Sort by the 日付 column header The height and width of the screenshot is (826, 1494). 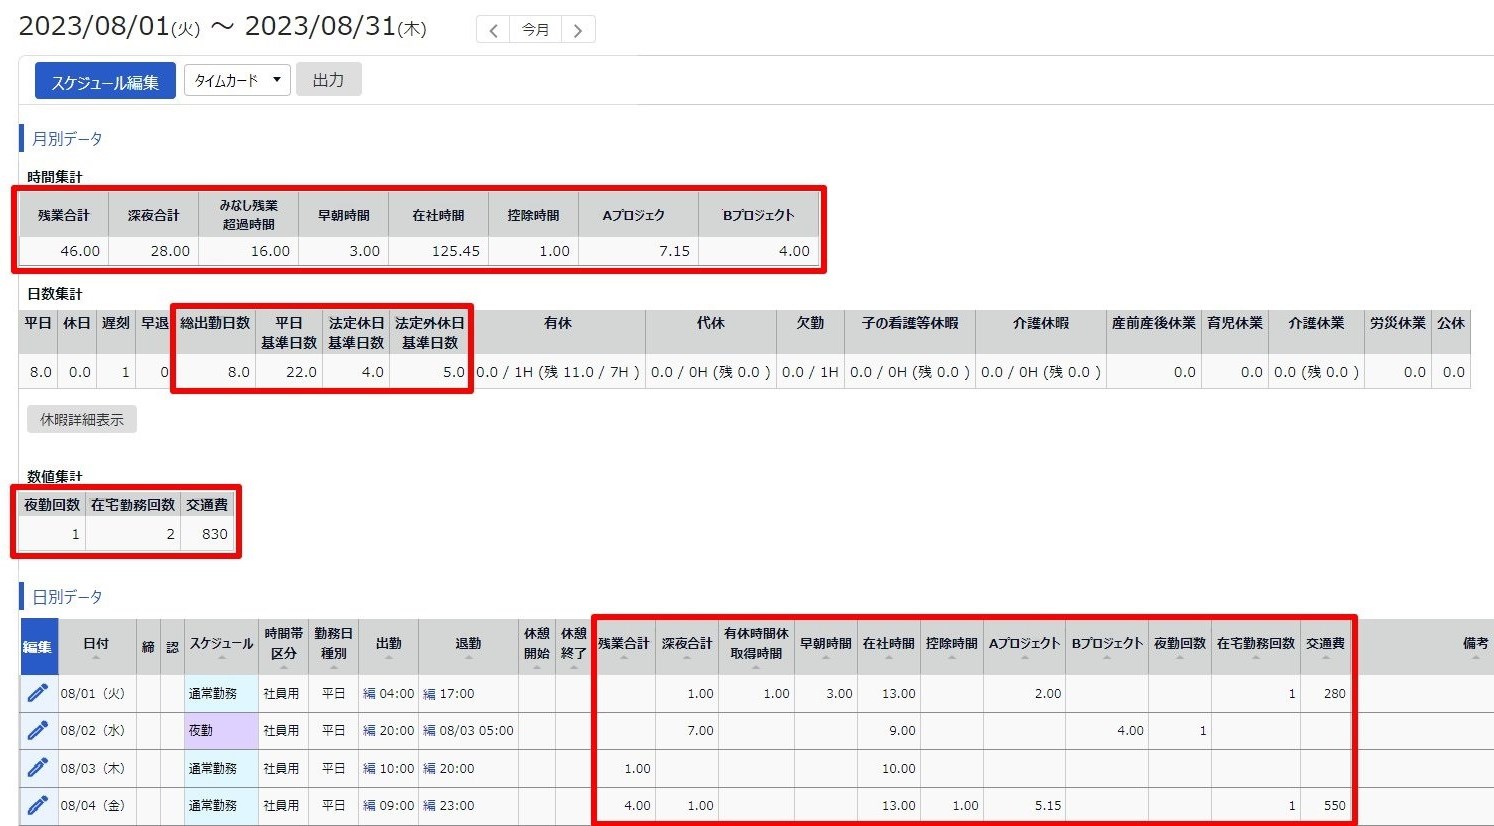(x=96, y=645)
